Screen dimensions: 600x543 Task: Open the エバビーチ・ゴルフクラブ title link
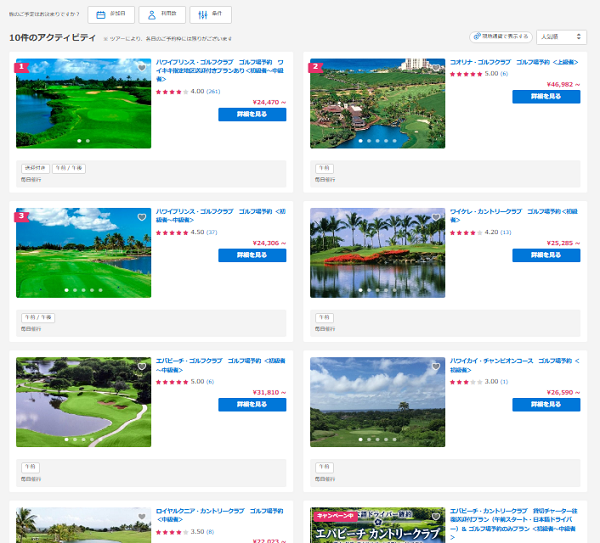221,365
